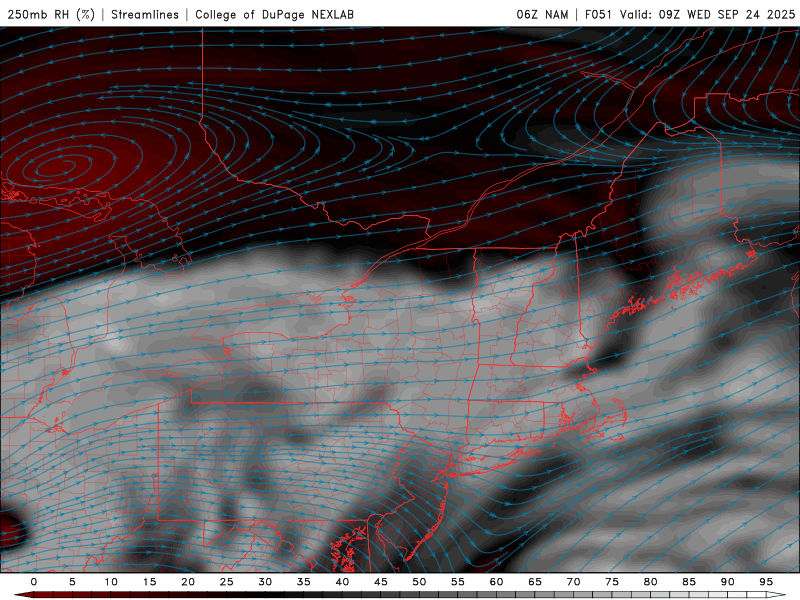Click the "50" value on the color scale
Viewport: 800px width, 600px height.
419,582
